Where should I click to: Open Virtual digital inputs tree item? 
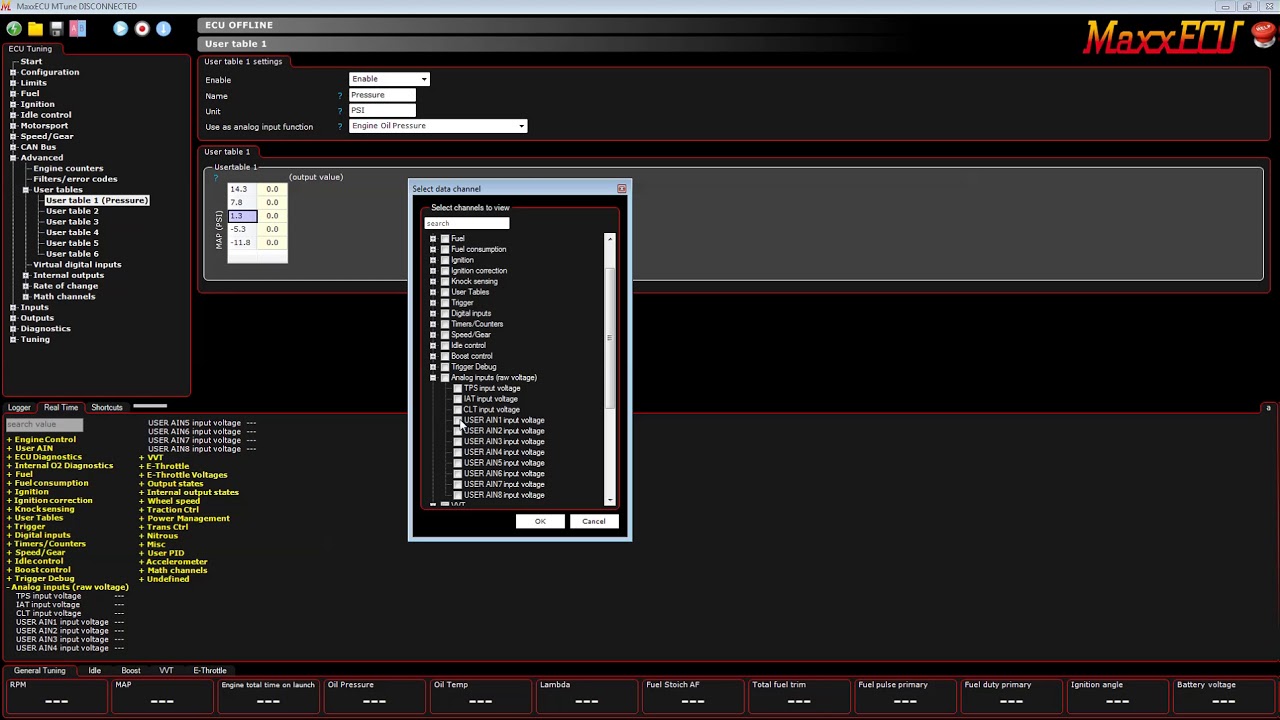[77, 265]
